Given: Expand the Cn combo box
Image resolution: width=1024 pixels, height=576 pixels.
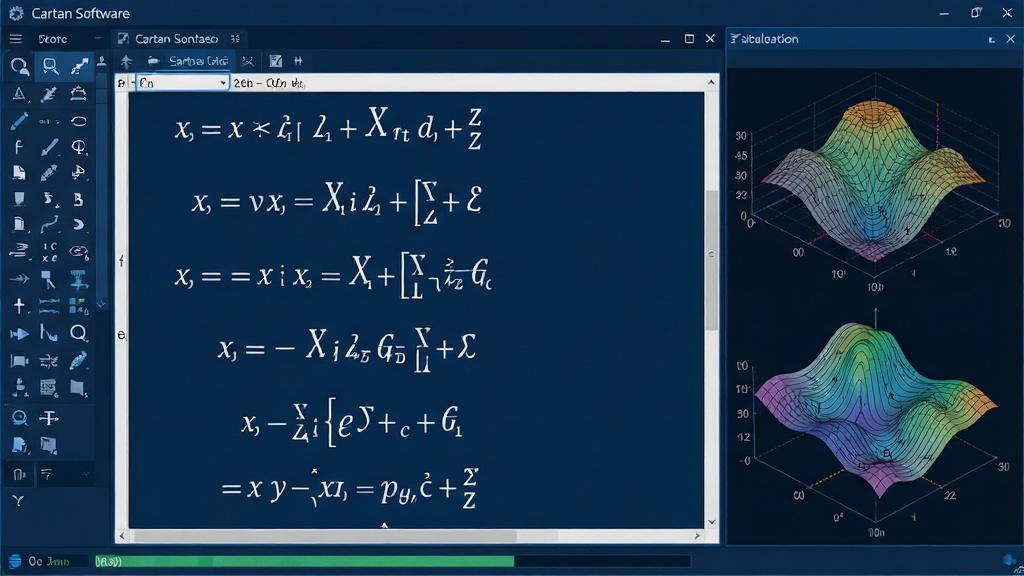Looking at the screenshot, I should point(223,83).
